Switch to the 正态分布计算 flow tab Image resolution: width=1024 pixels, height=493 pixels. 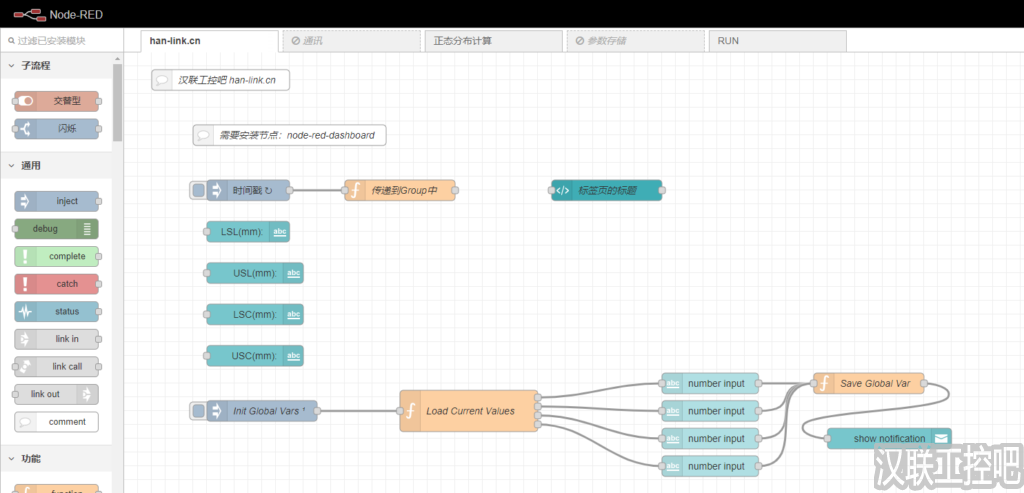[493, 40]
